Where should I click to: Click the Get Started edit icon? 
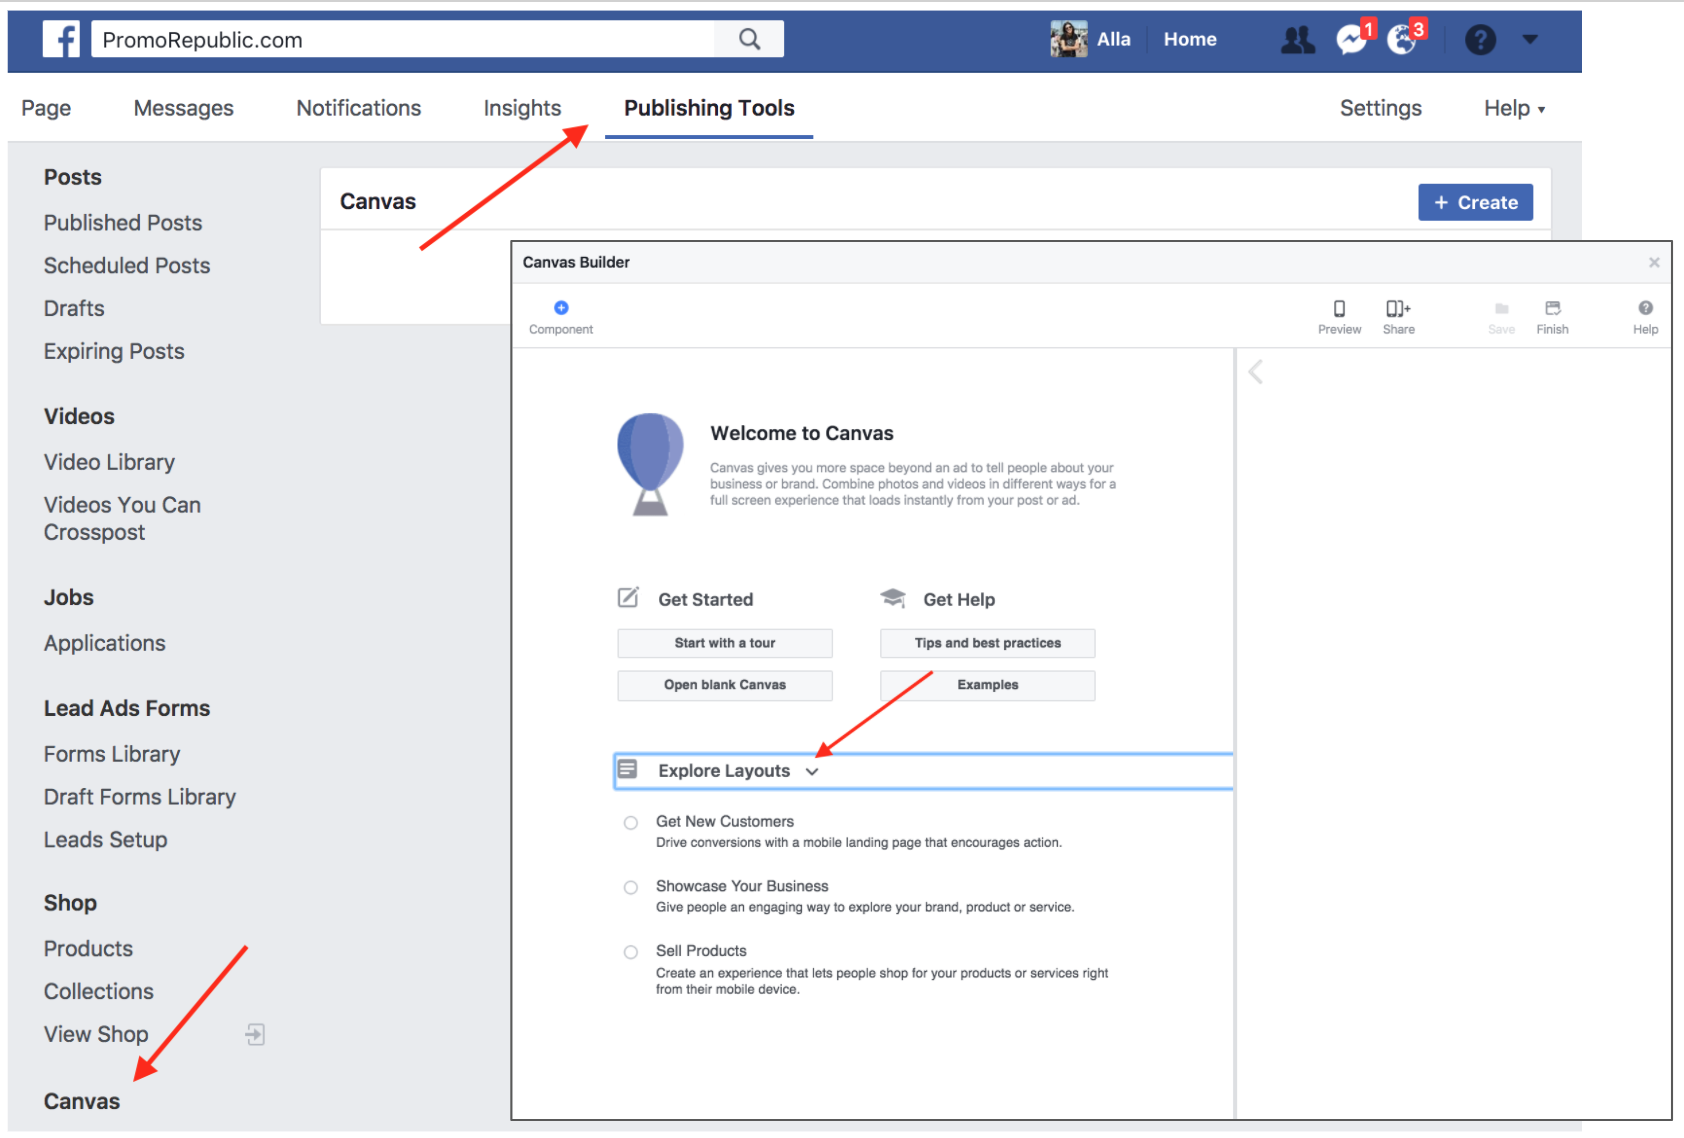pos(628,598)
